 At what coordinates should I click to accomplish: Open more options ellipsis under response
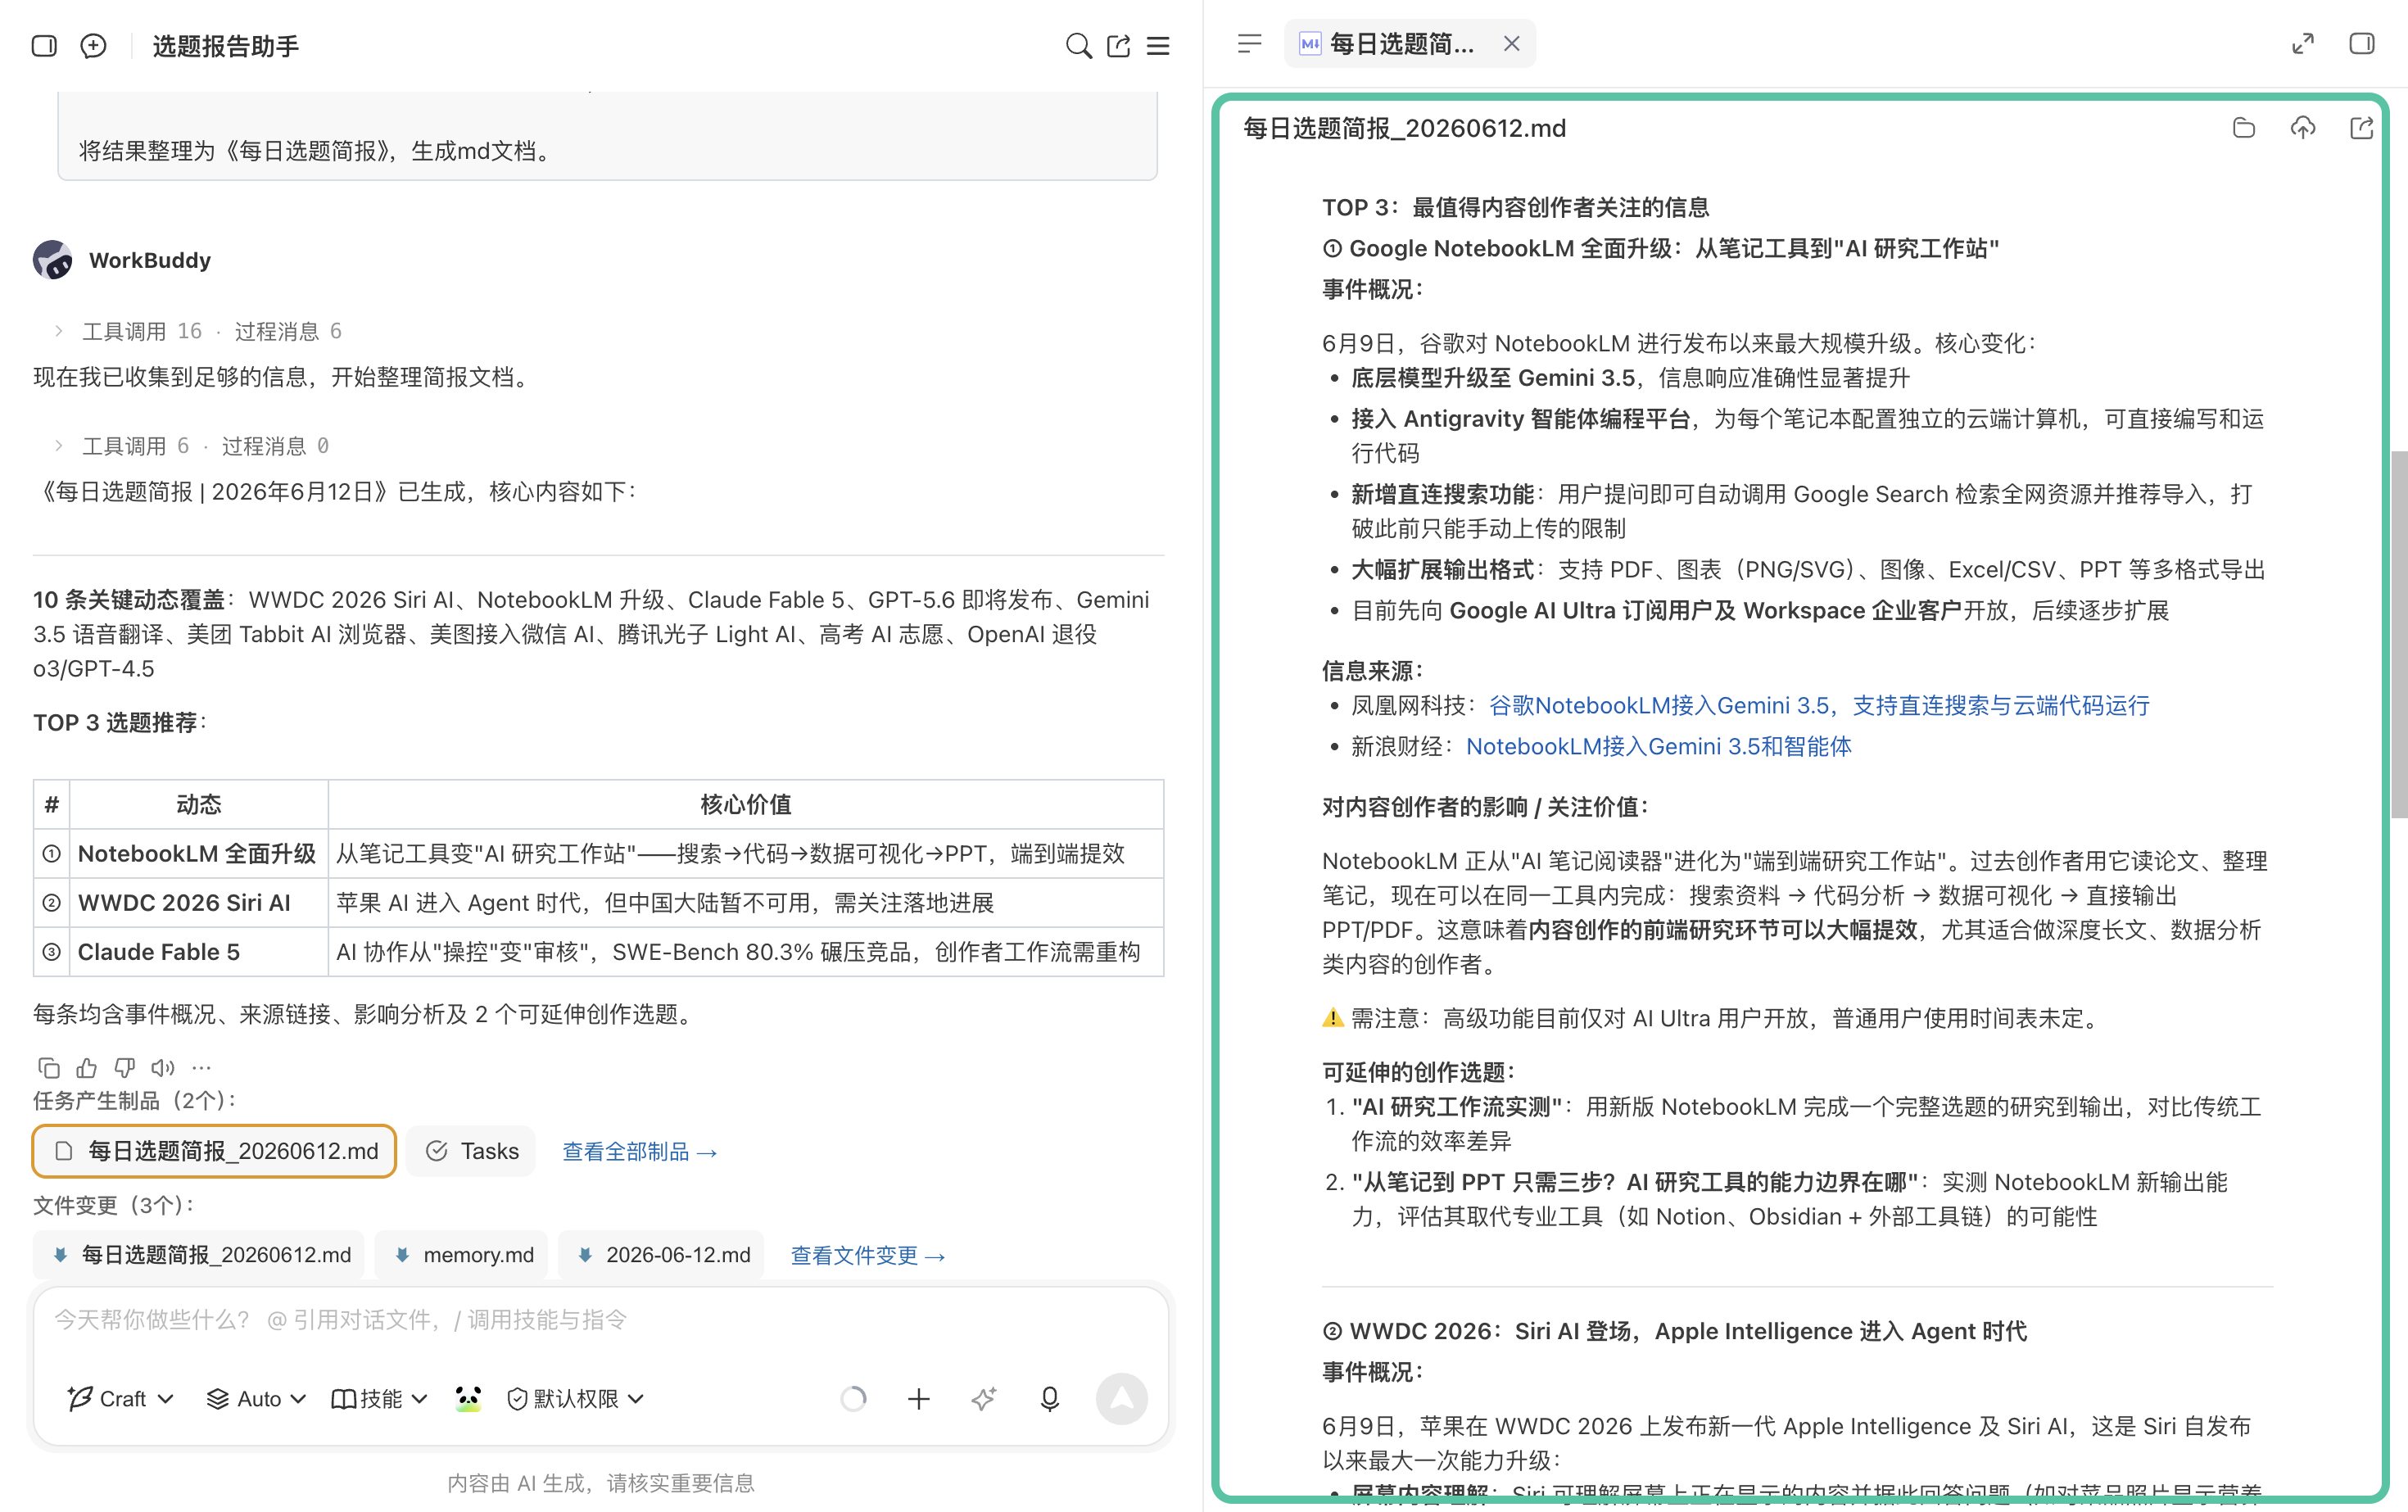coord(202,1068)
